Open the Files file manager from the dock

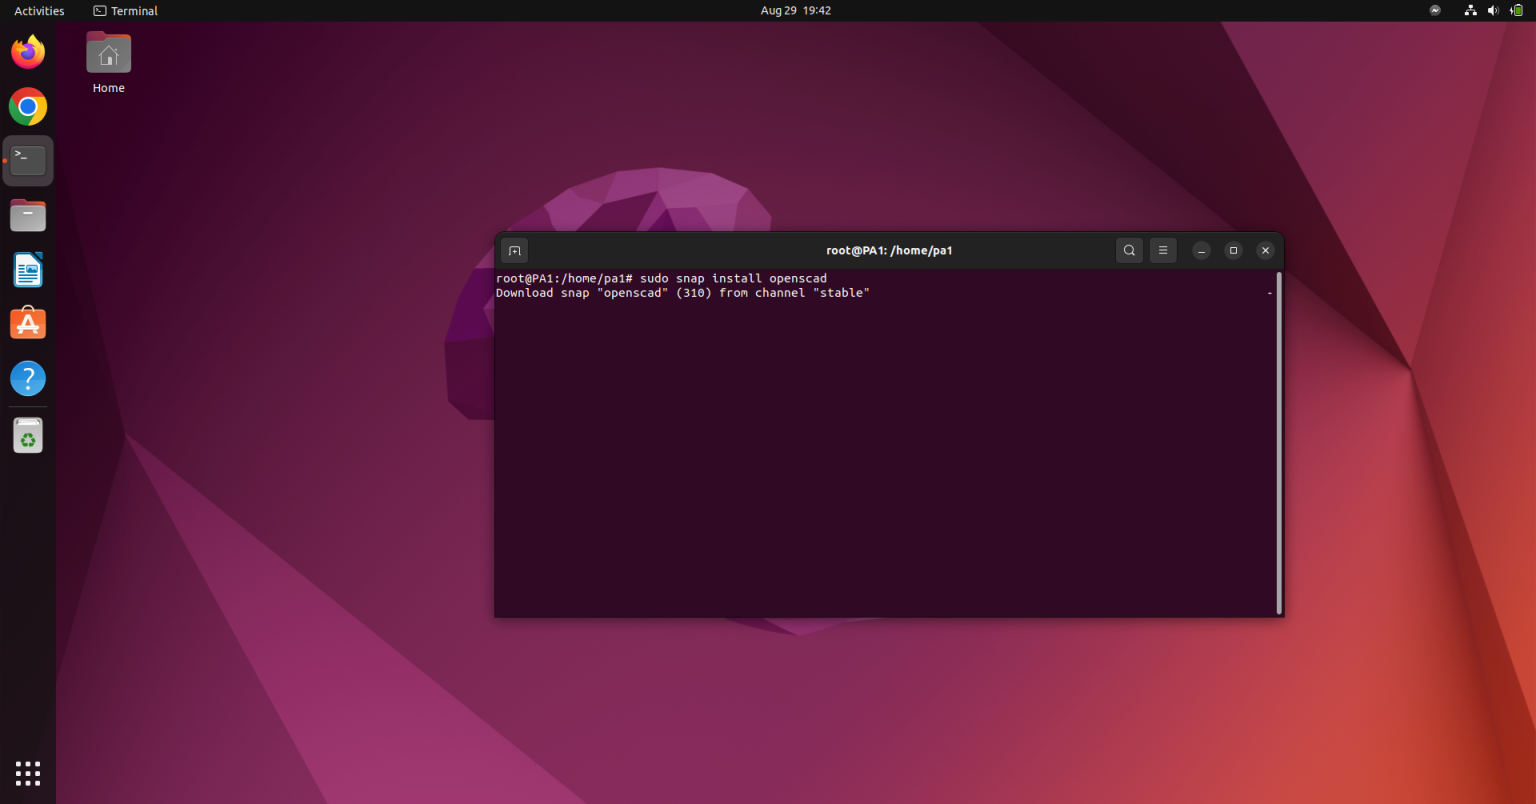(27, 214)
